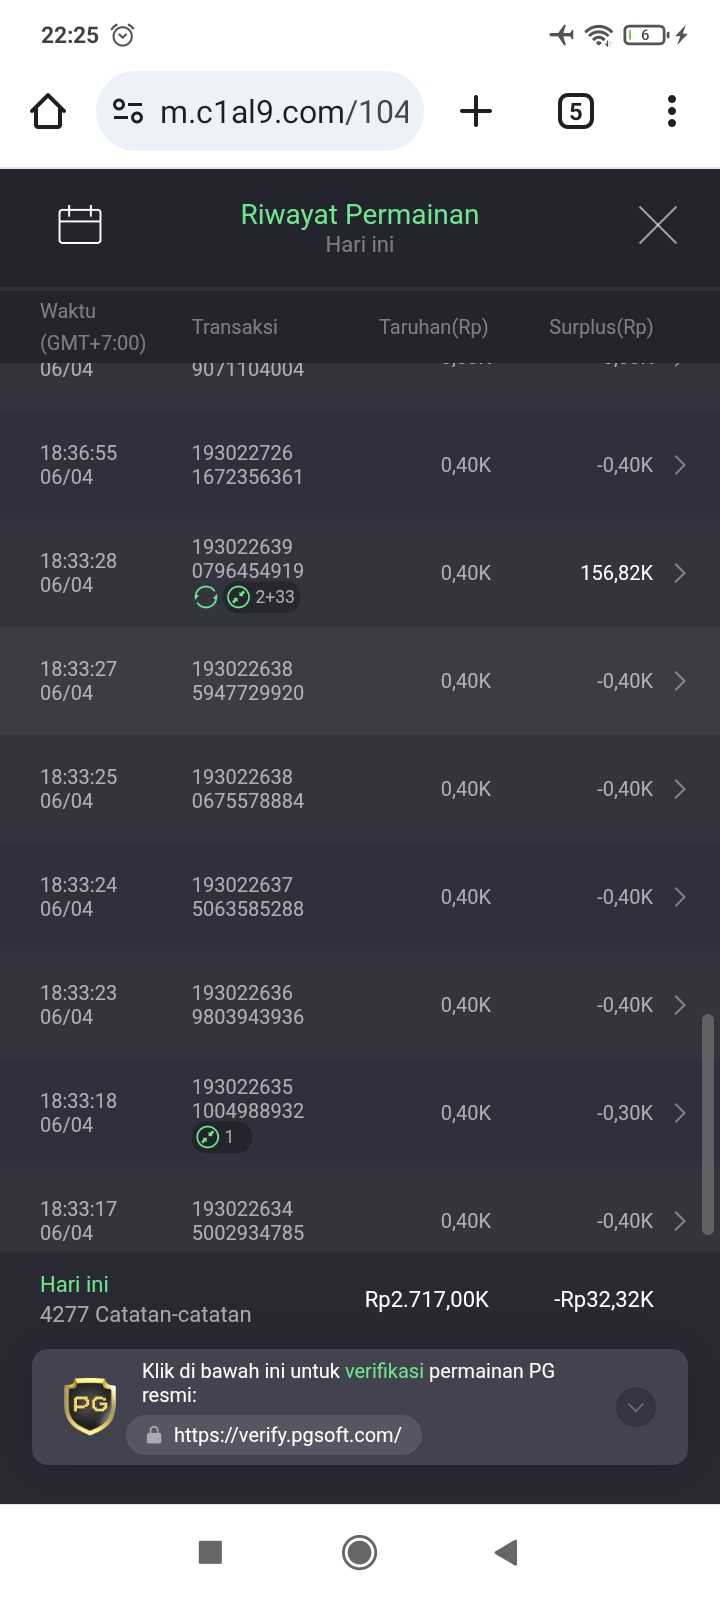Tap the site settings icon in address bar
The height and width of the screenshot is (1600, 720).
pyautogui.click(x=128, y=111)
